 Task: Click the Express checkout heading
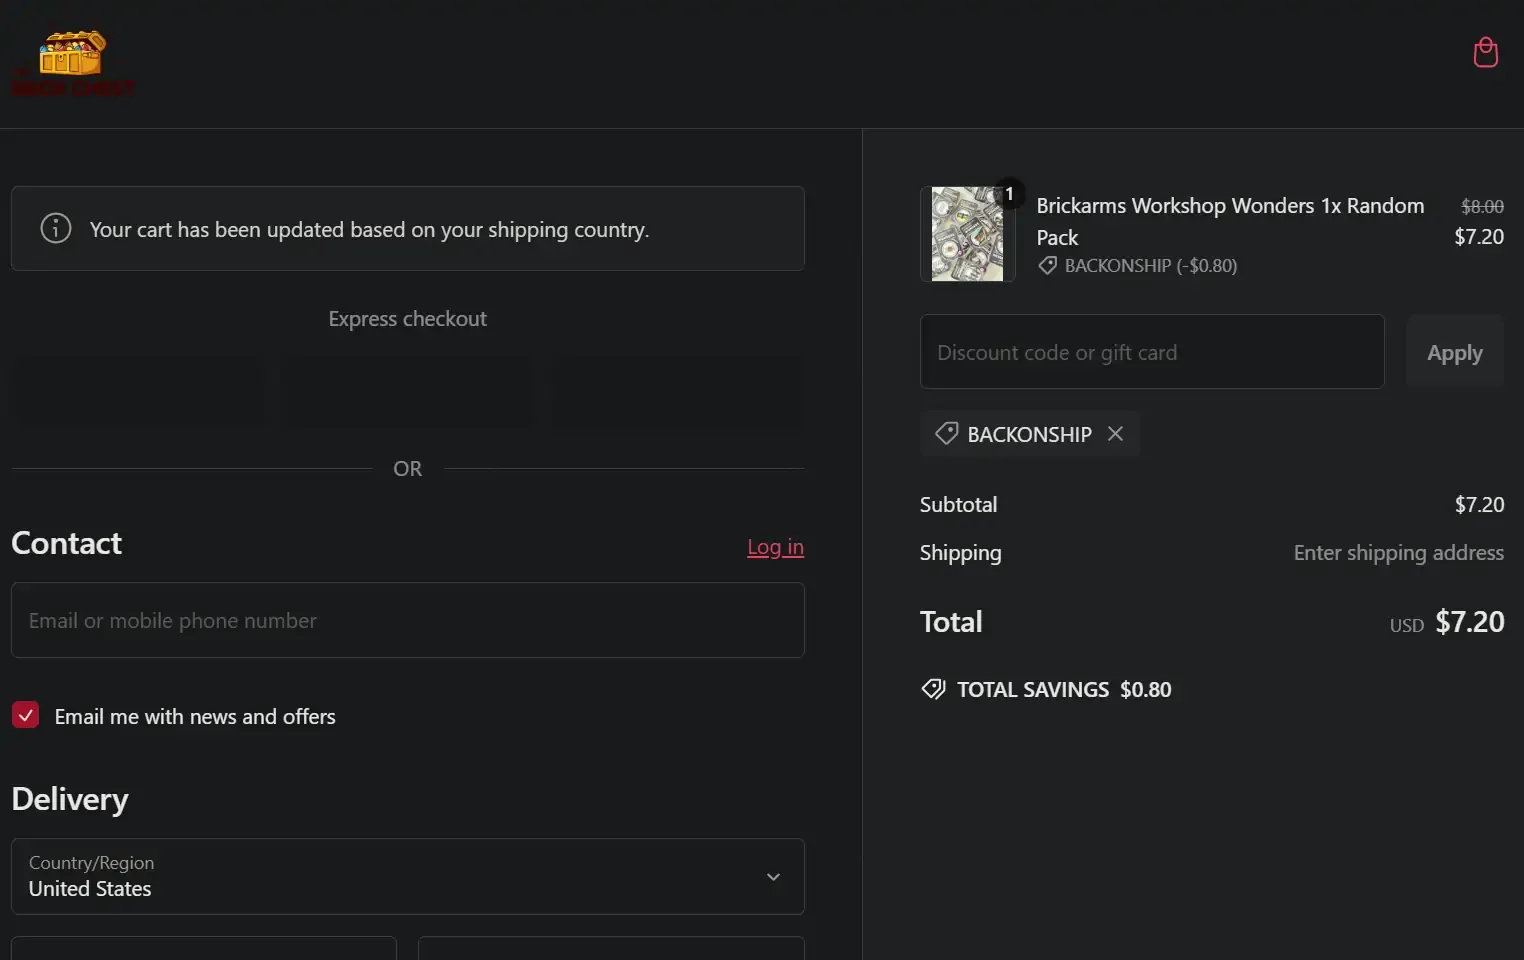408,318
